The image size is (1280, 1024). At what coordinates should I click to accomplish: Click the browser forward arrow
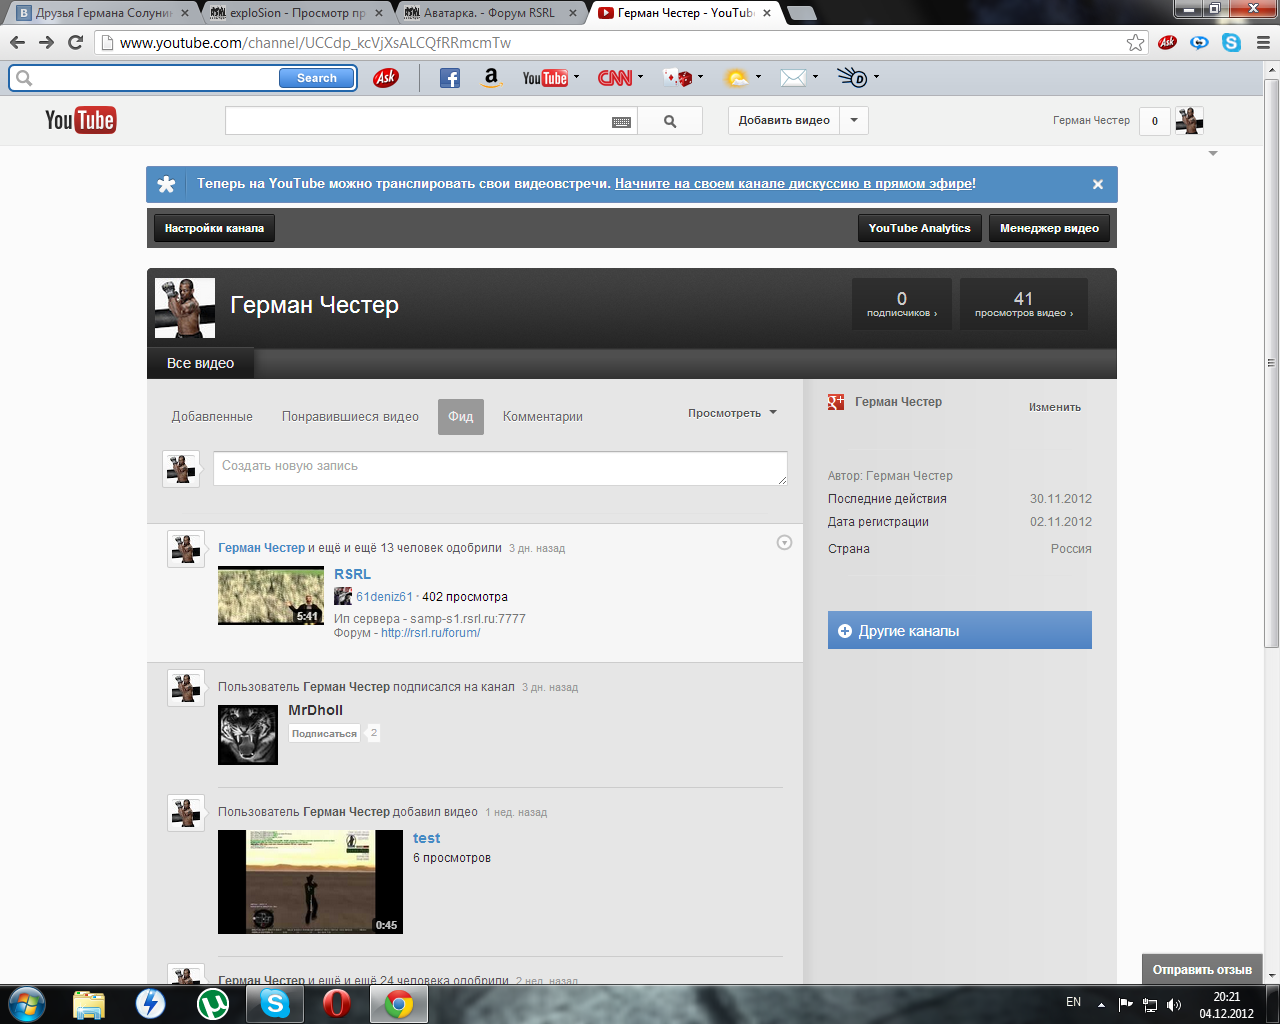click(46, 43)
